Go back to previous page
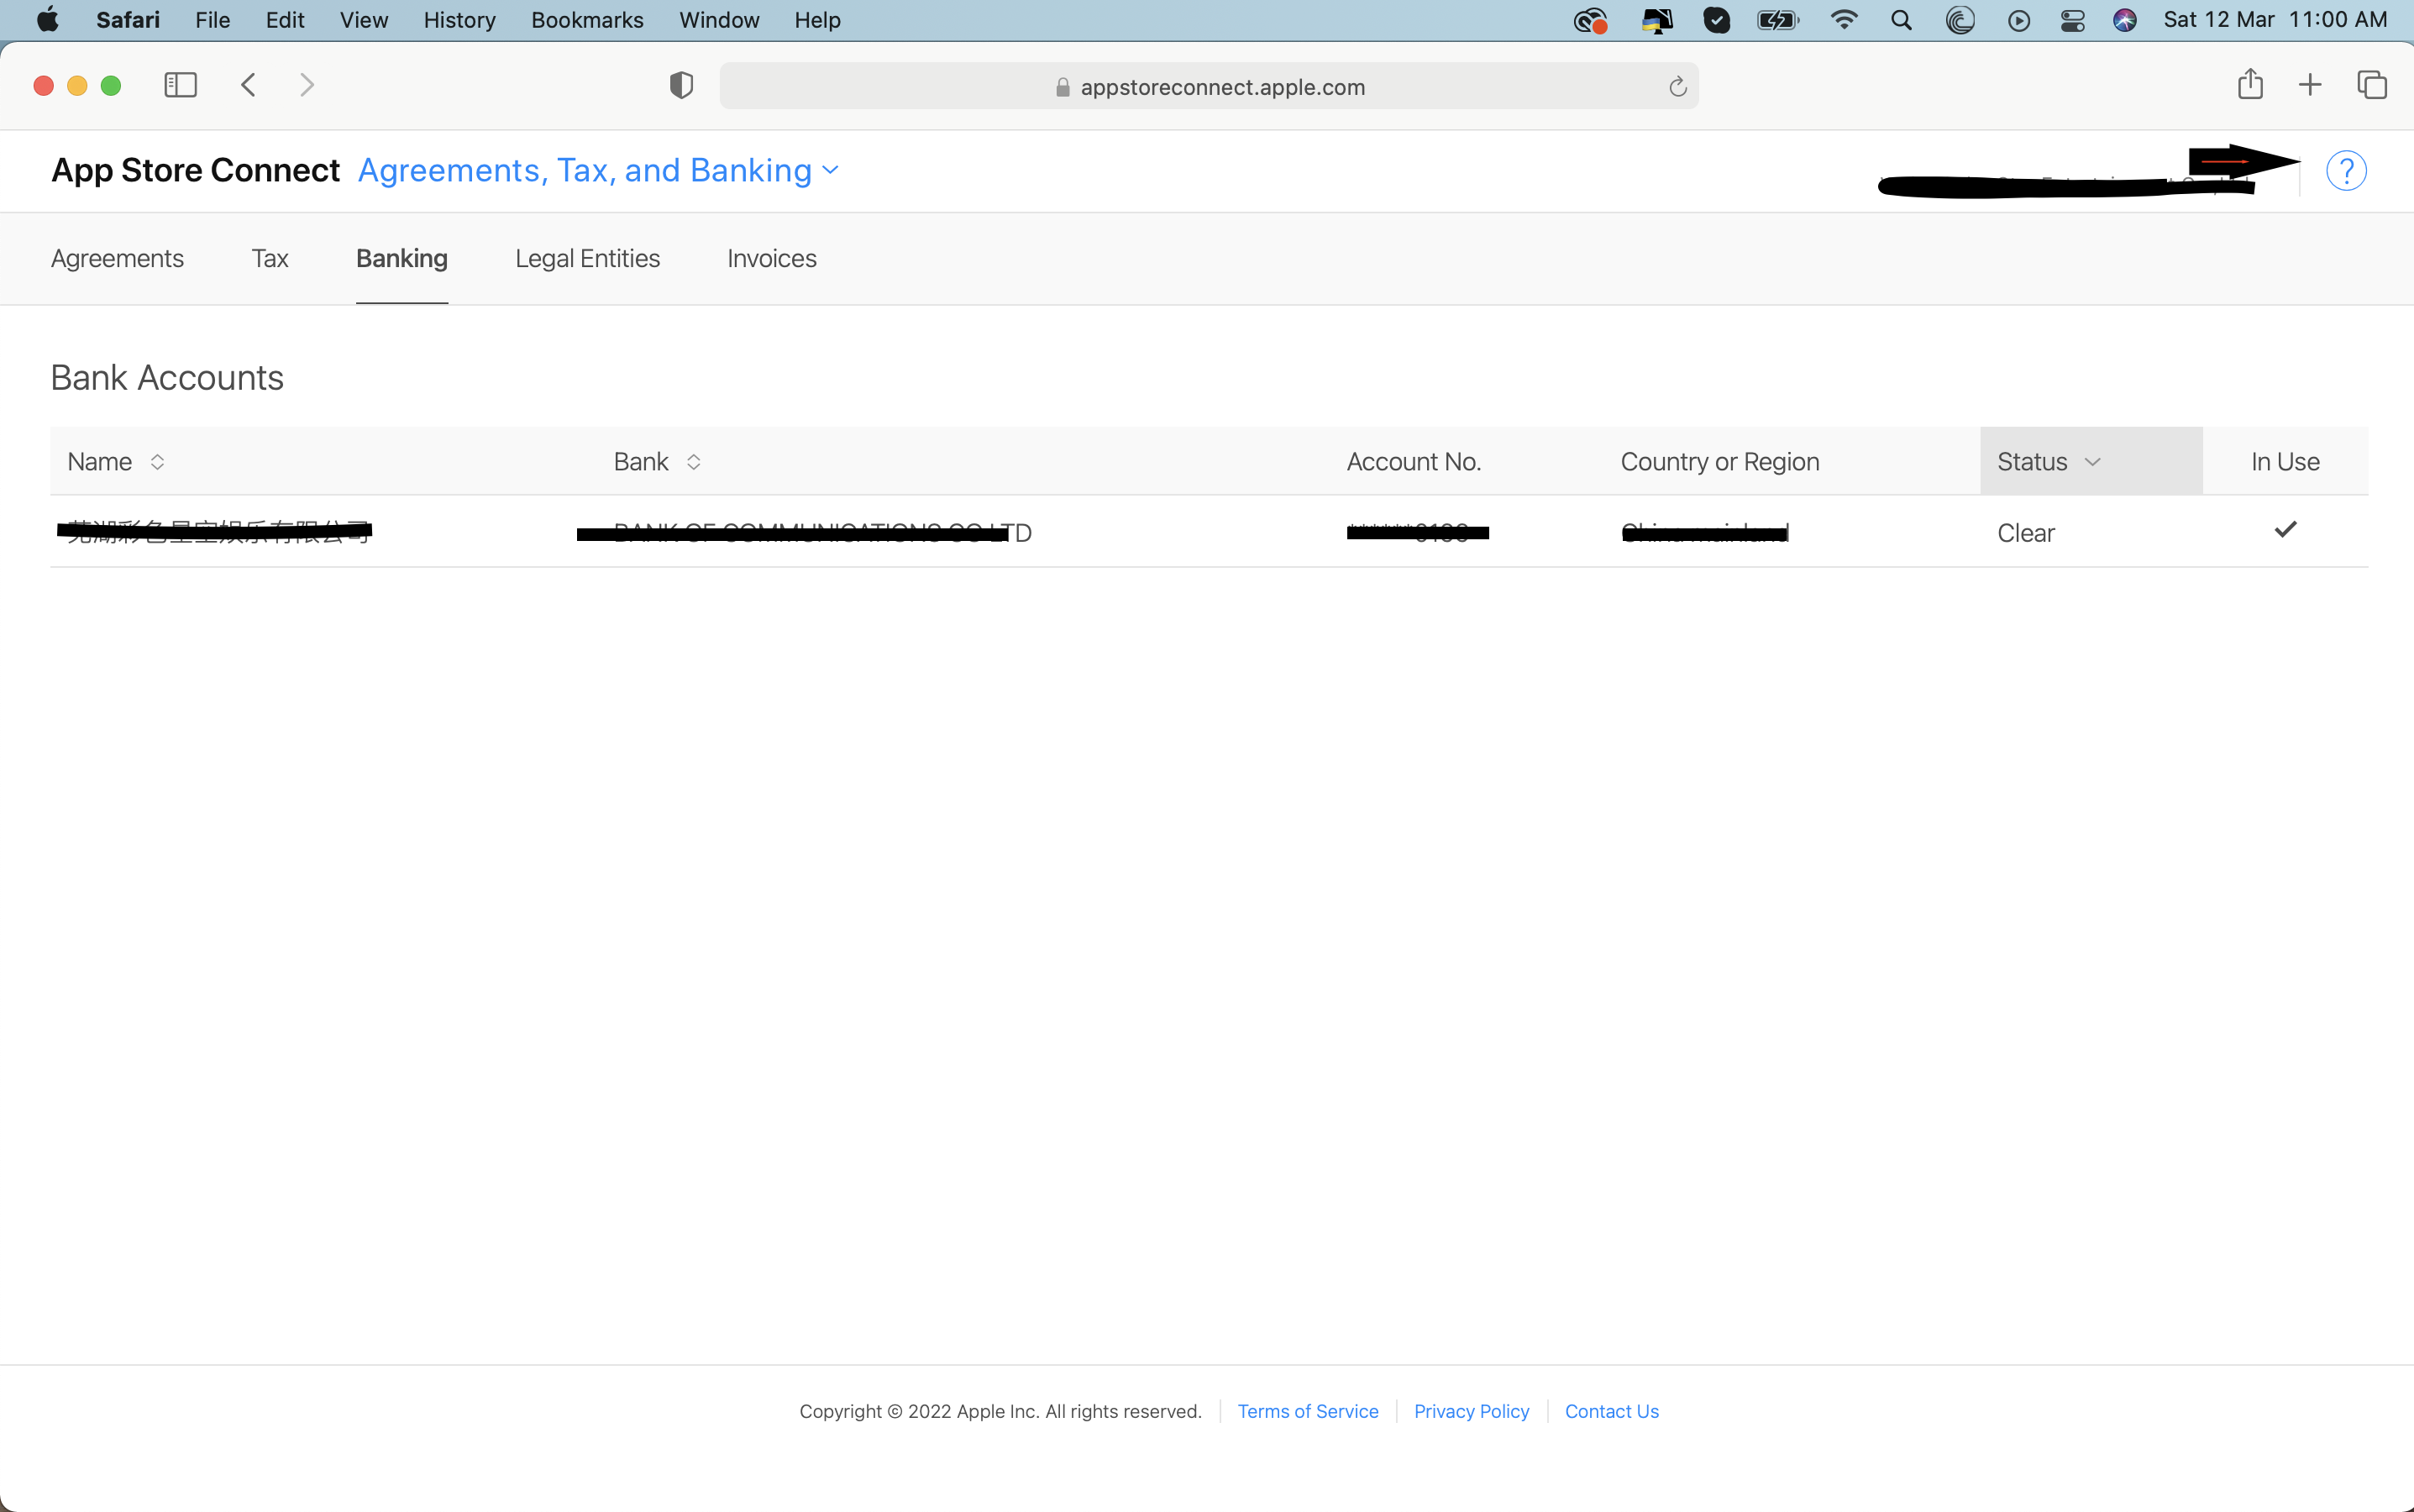This screenshot has height=1512, width=2414. pos(249,85)
